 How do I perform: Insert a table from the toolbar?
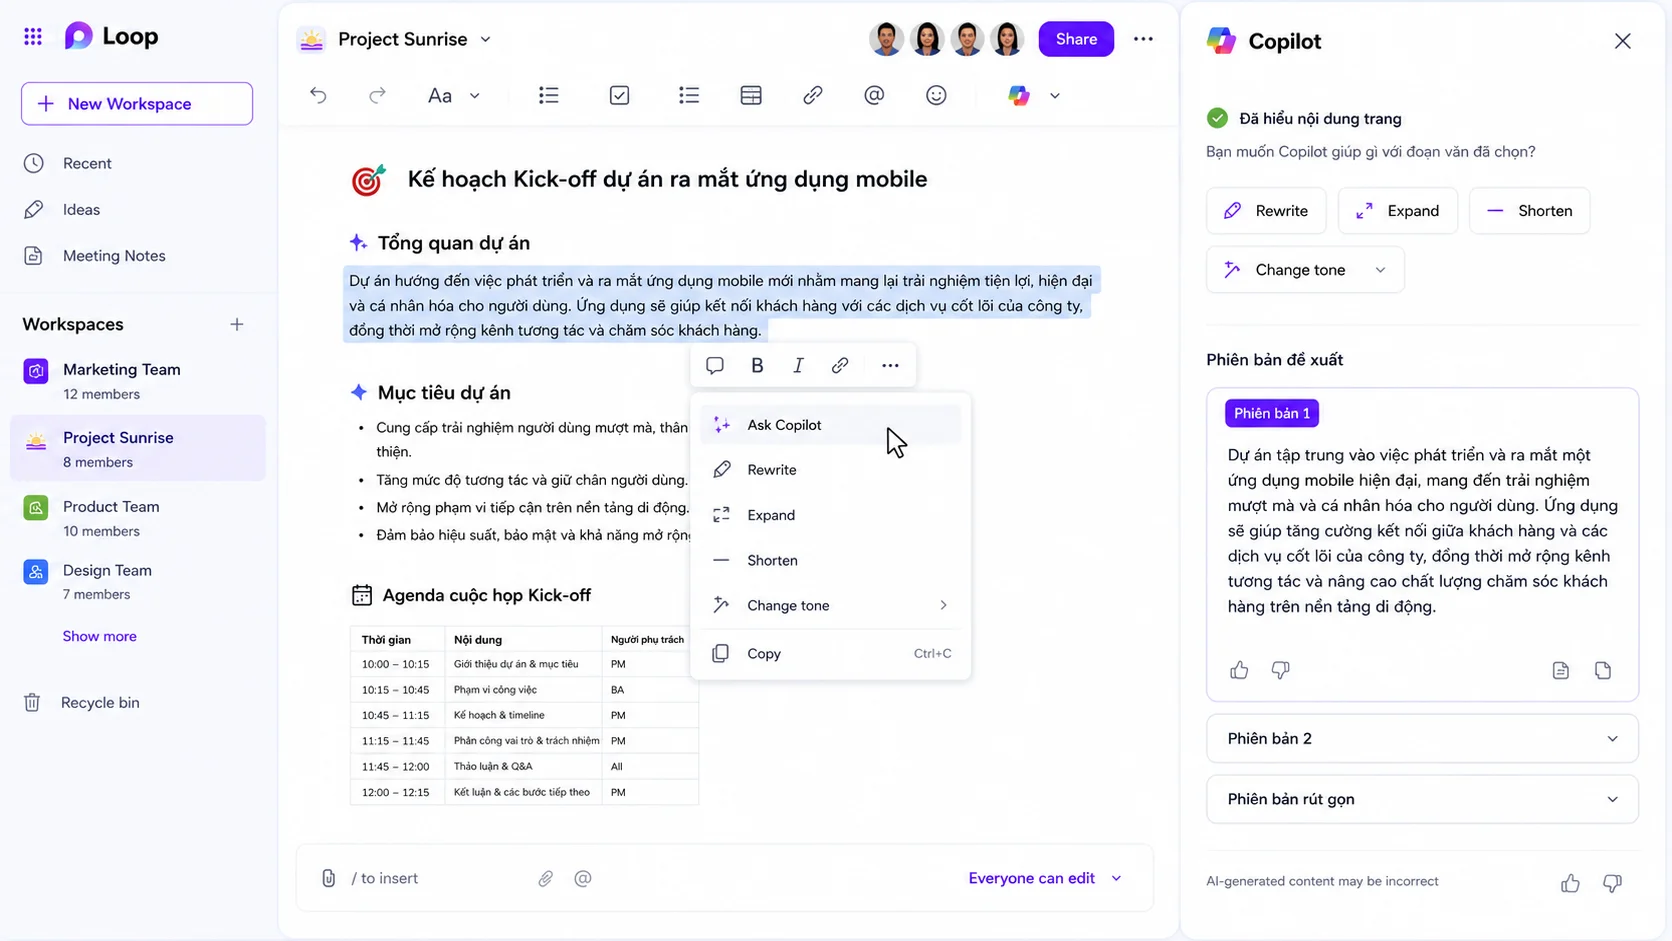tap(751, 95)
